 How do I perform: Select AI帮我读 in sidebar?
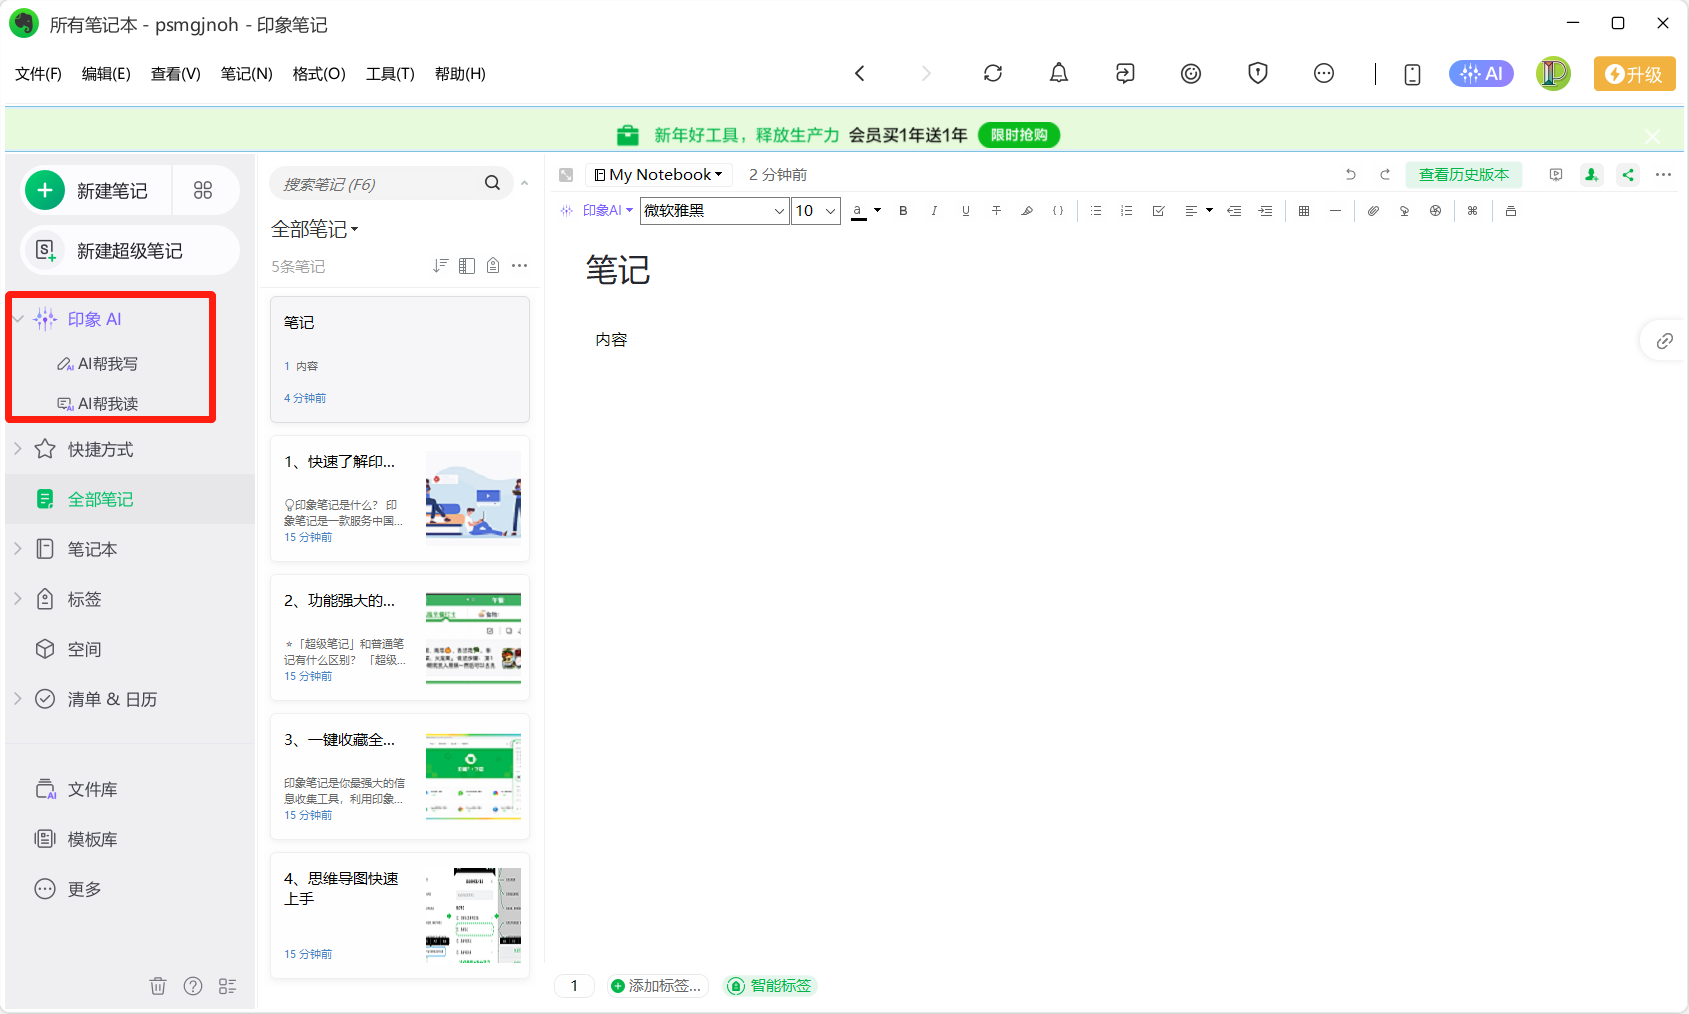coord(98,404)
